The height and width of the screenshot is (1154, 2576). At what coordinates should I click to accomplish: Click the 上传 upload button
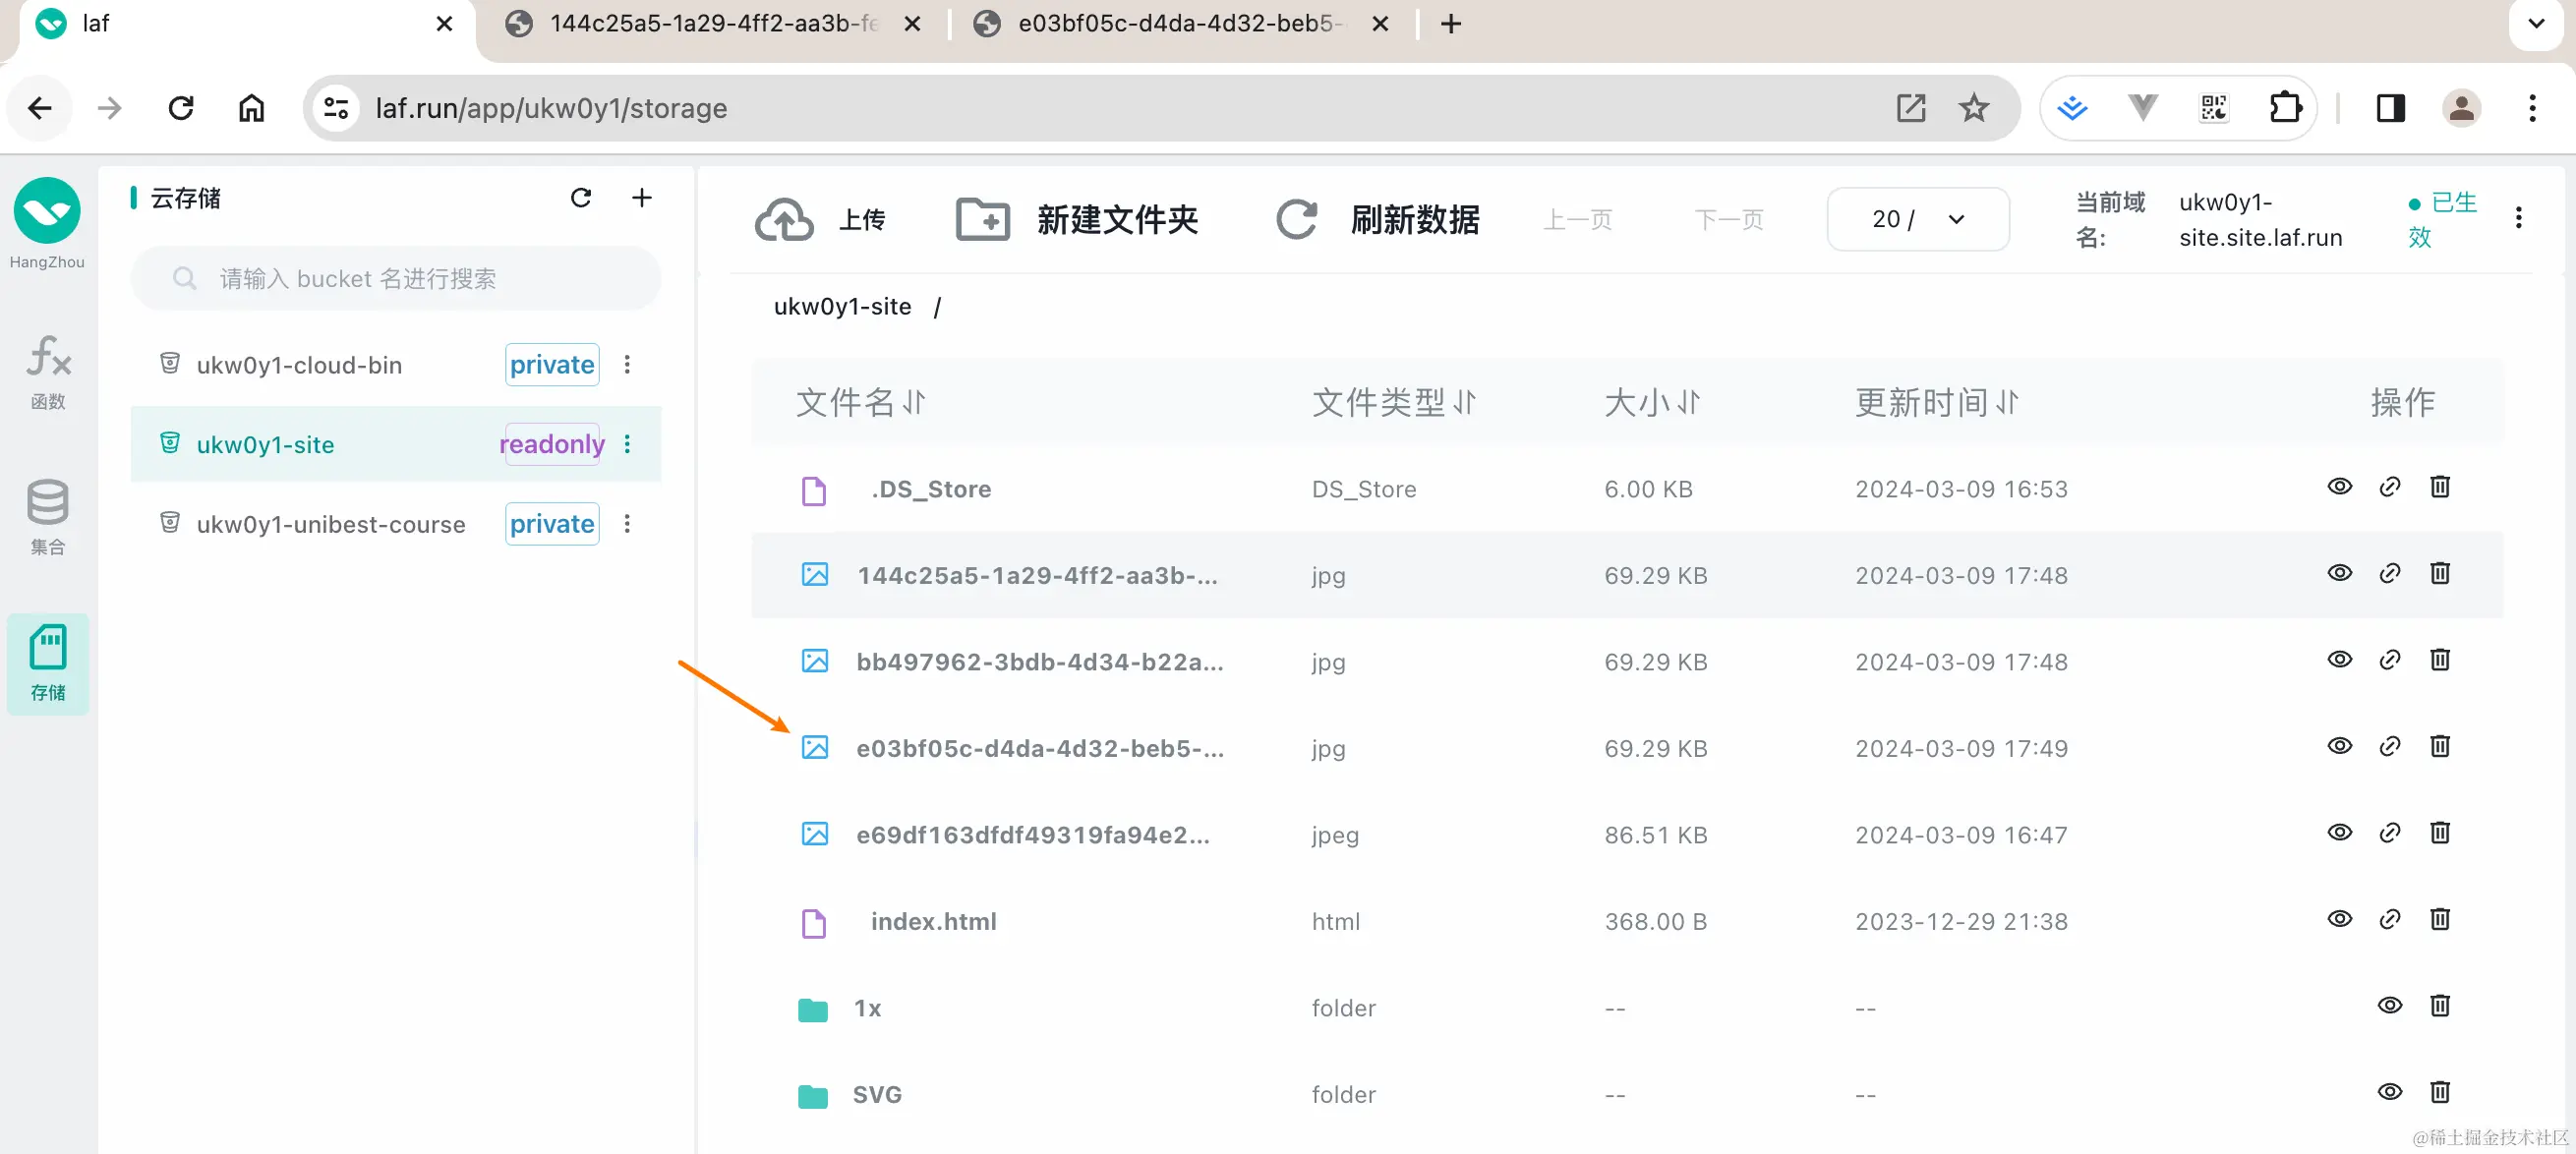820,219
